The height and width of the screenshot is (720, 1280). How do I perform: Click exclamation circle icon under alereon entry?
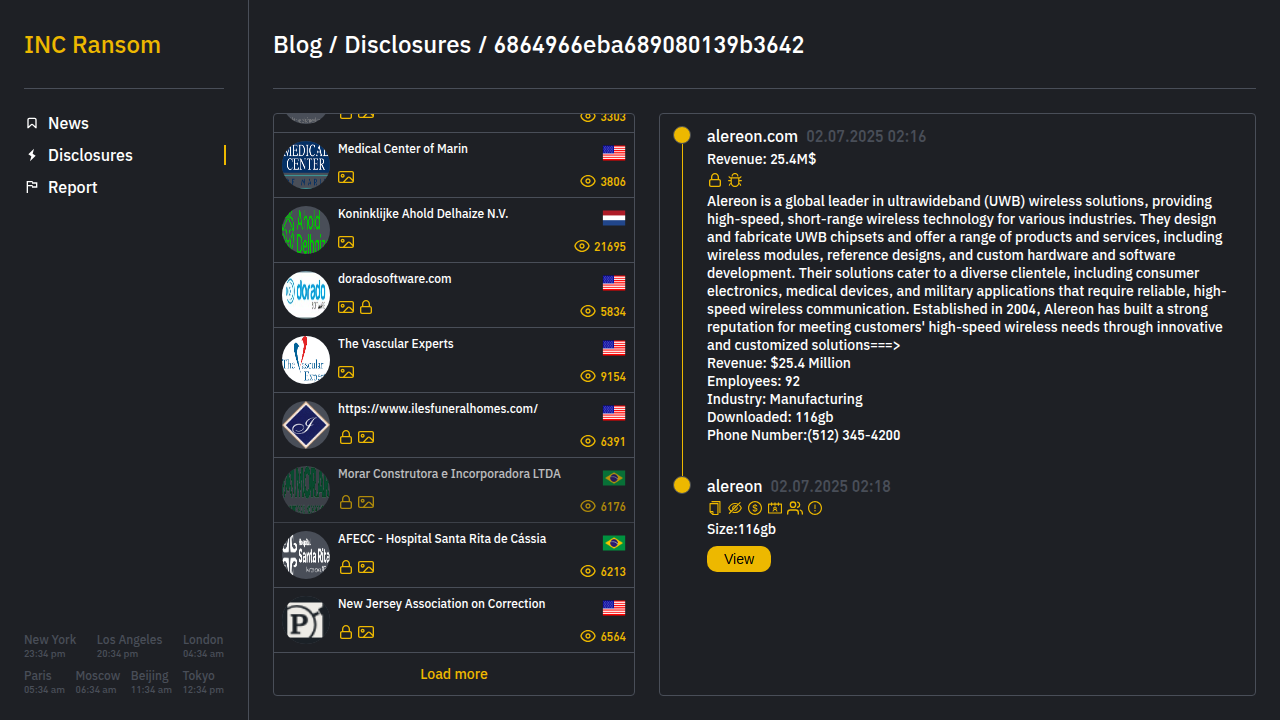point(815,508)
